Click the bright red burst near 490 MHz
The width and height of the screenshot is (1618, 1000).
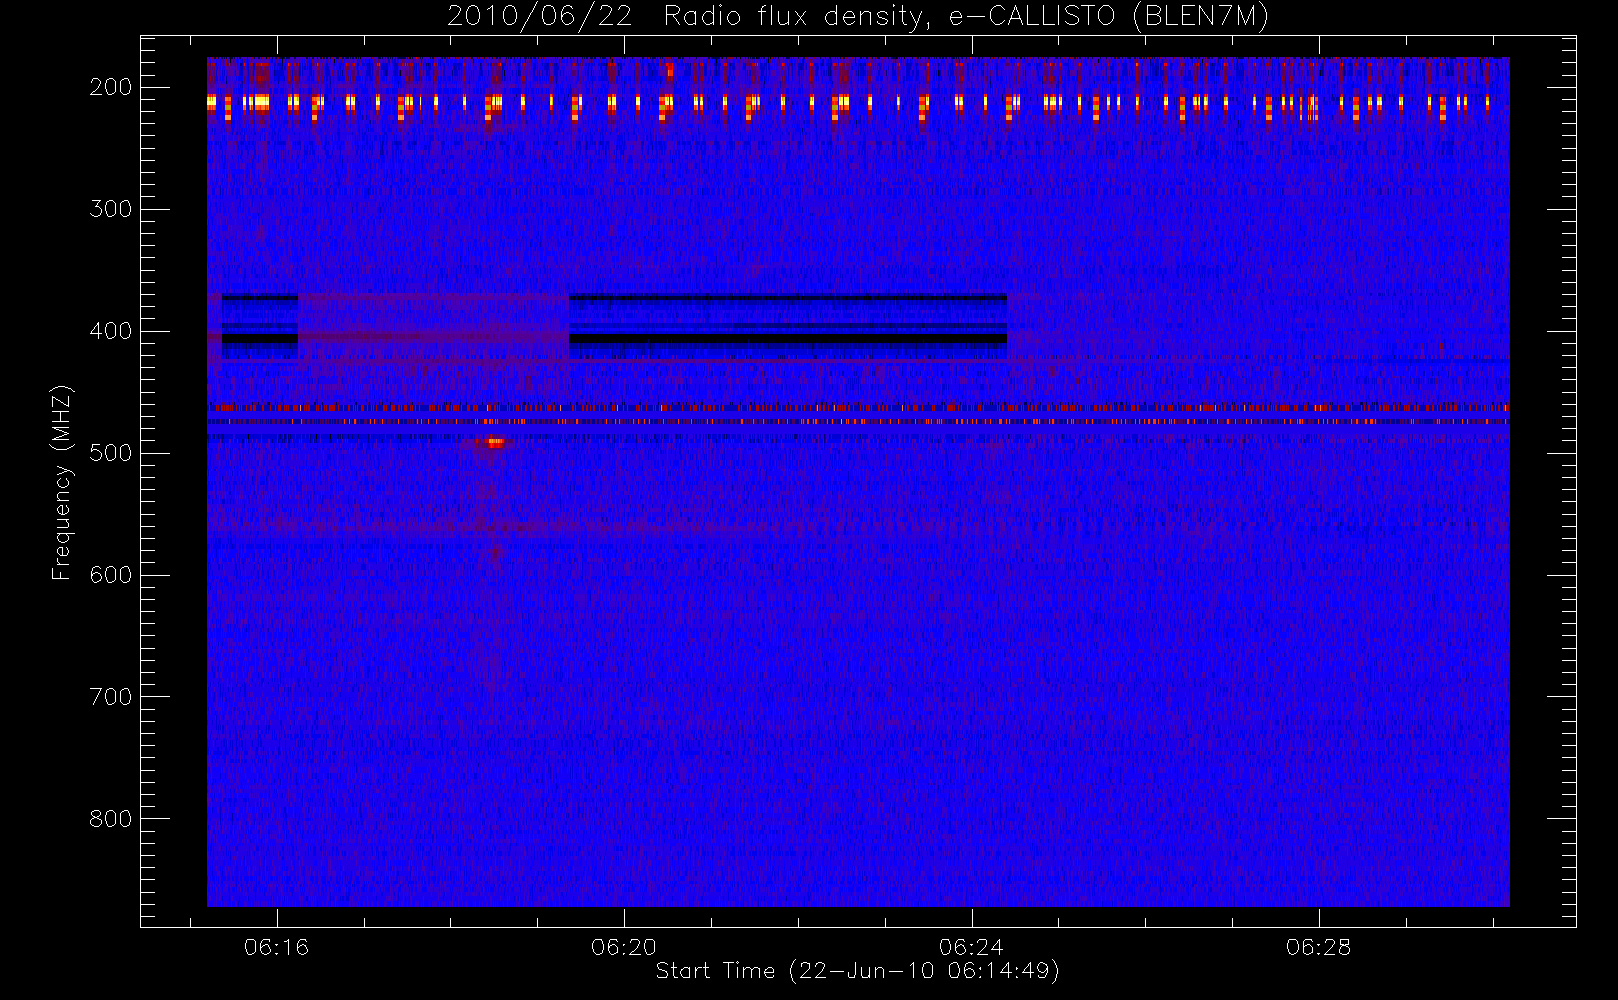(494, 442)
